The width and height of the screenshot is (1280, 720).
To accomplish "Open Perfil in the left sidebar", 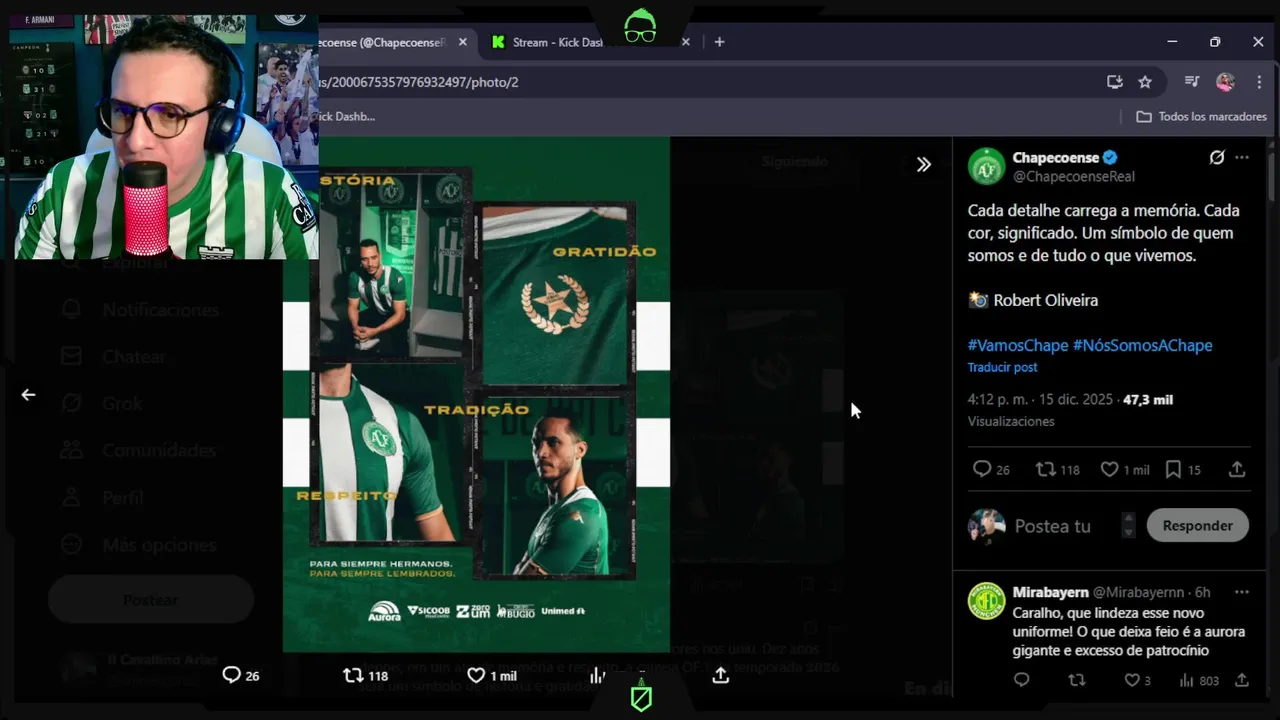I will pos(102,498).
